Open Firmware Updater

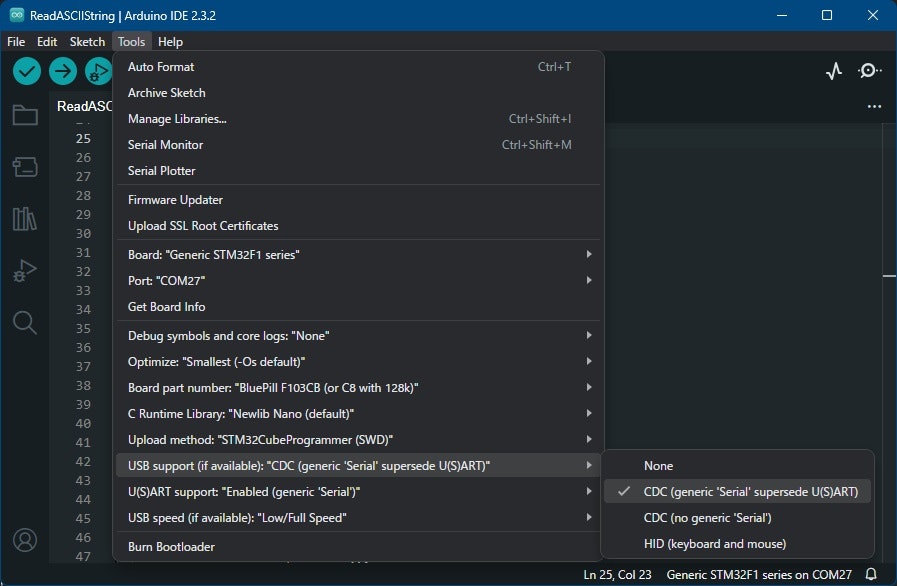359,200
